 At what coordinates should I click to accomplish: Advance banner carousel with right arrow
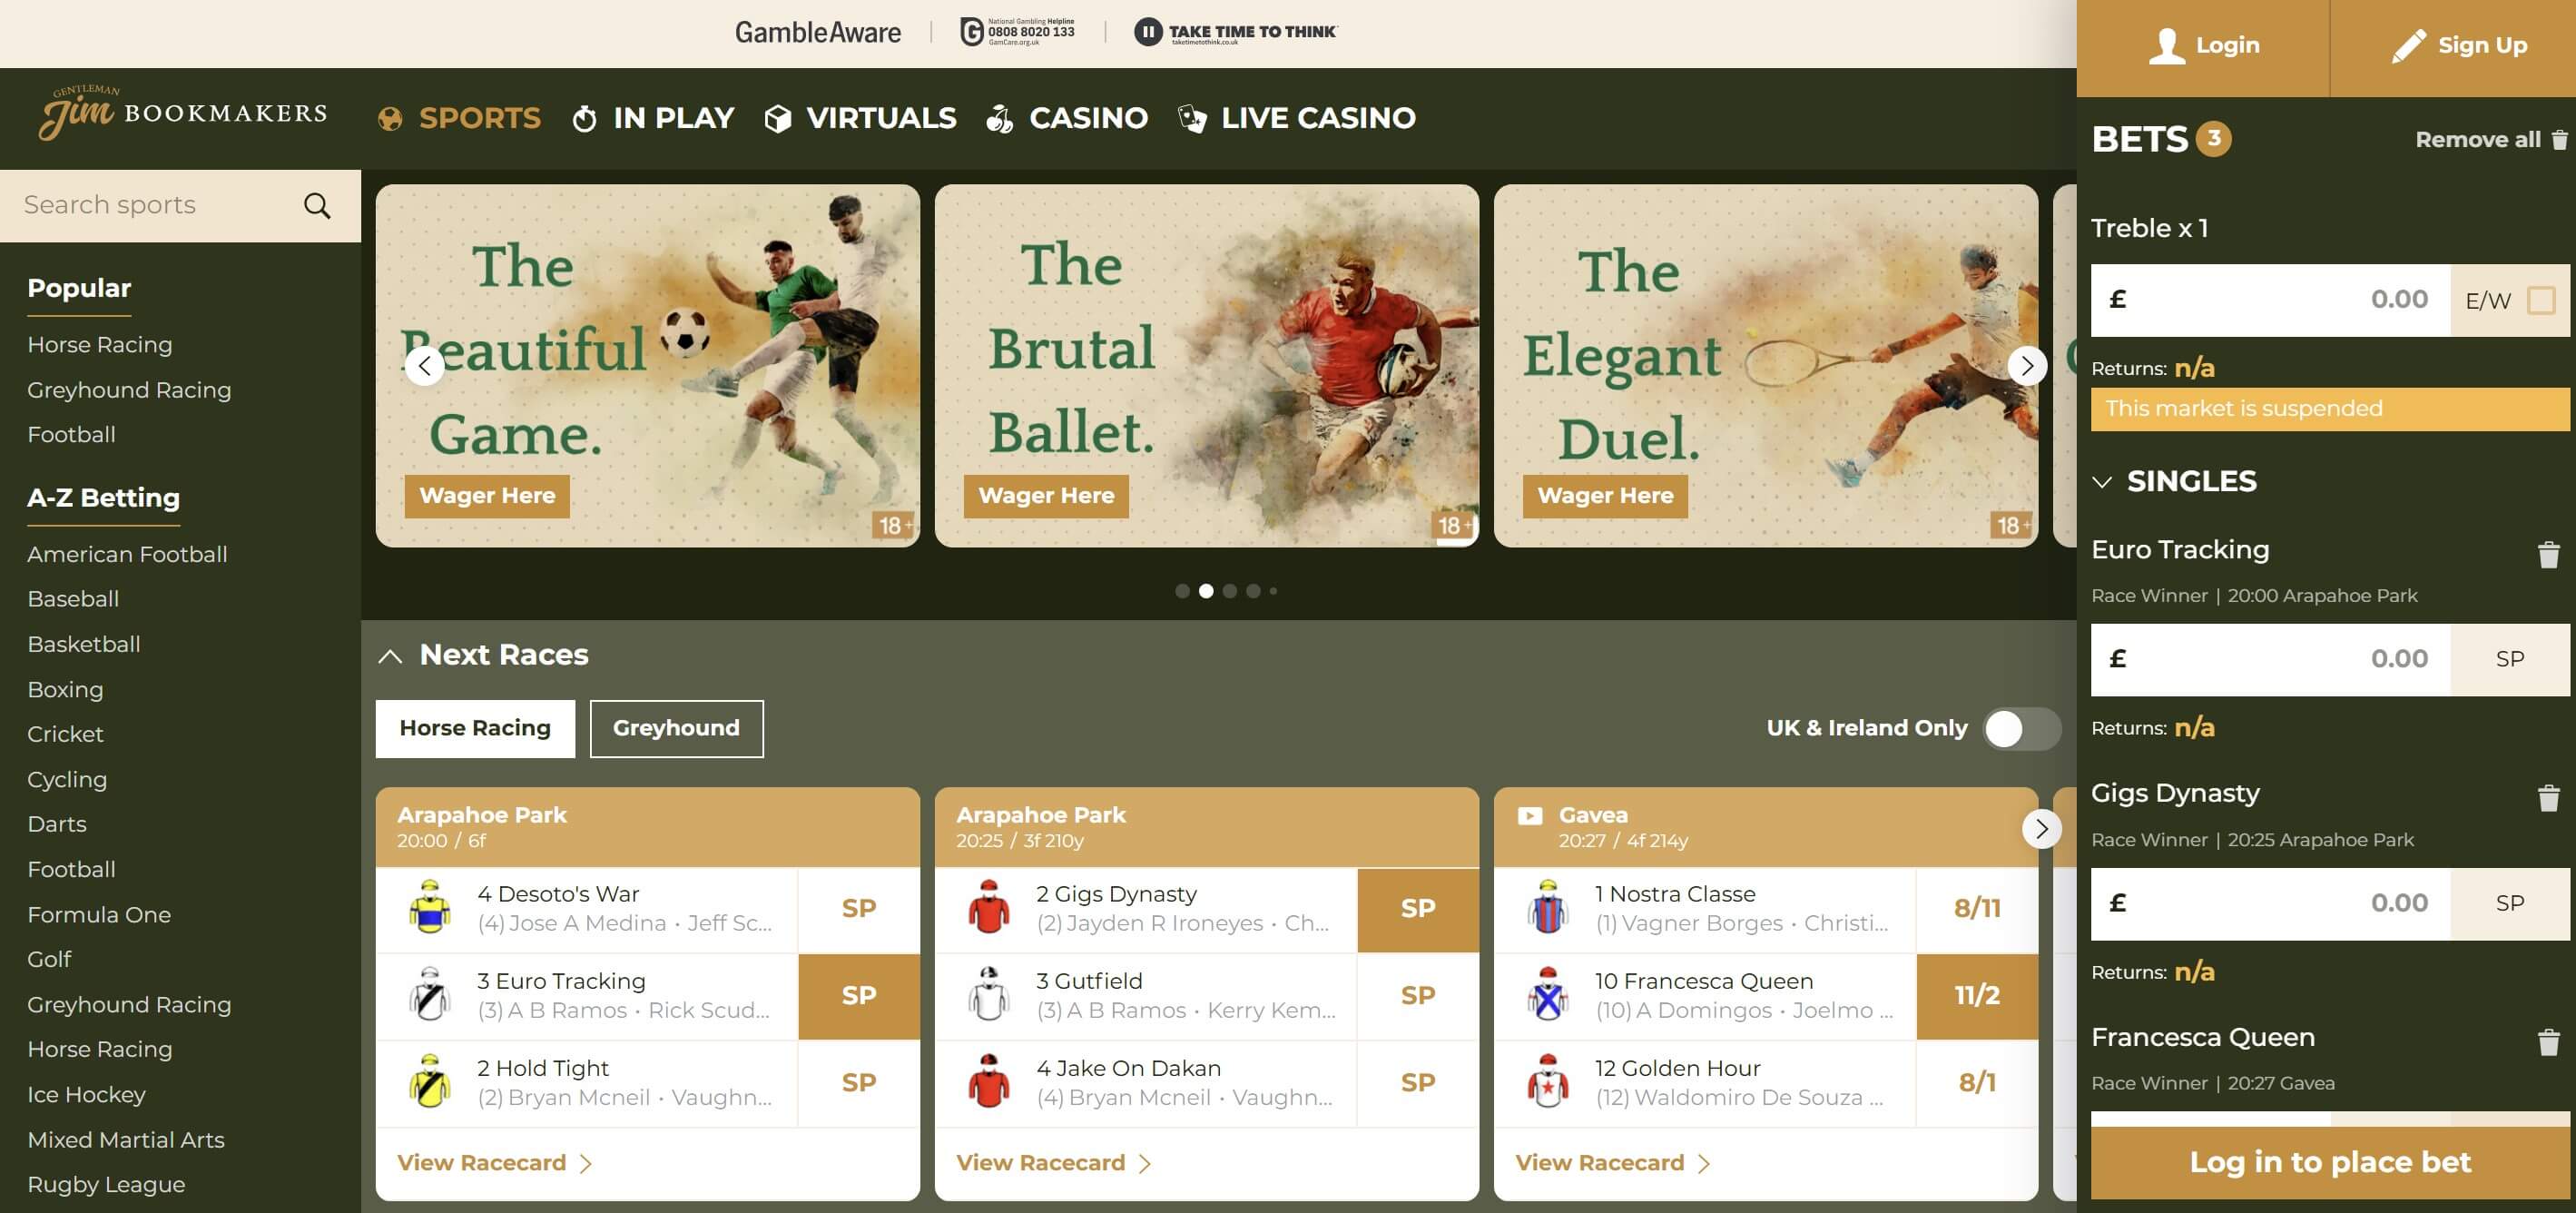2027,366
